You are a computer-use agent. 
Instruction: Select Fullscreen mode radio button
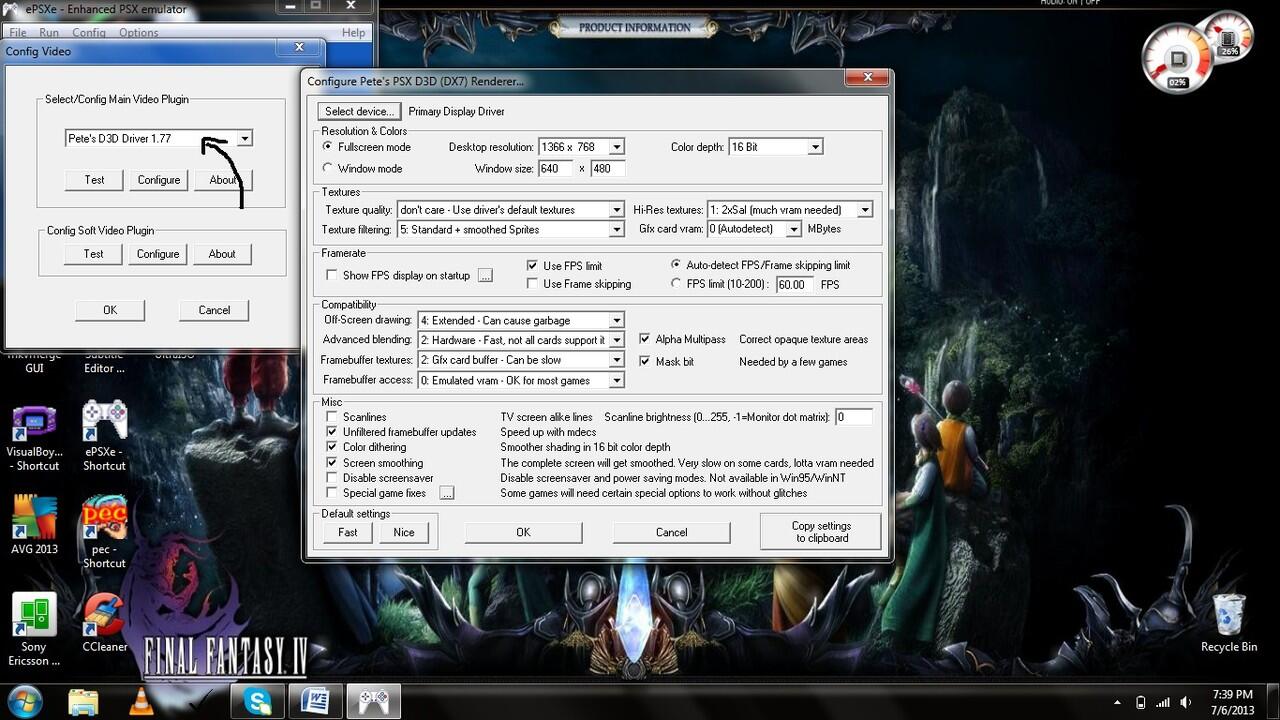tap(328, 147)
